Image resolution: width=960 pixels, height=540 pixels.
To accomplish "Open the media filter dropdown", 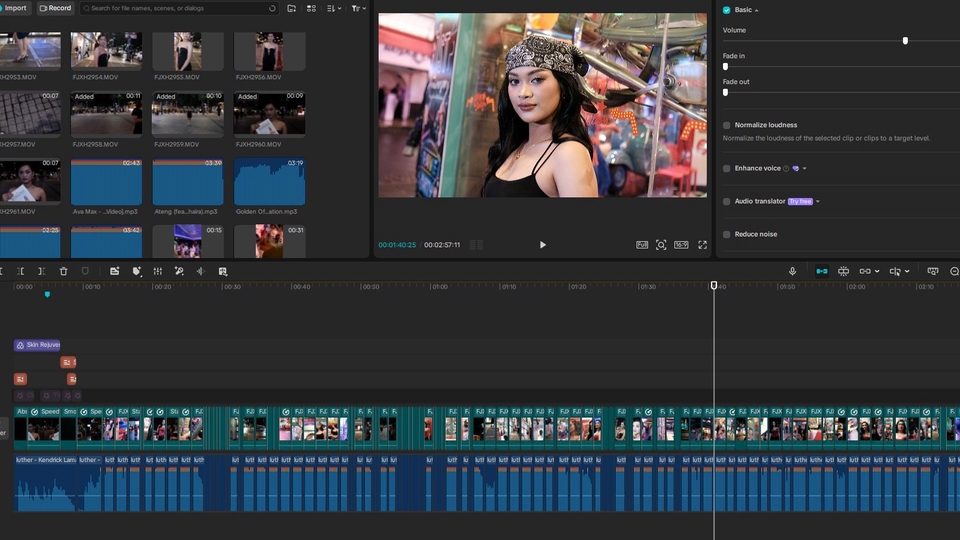I will [358, 8].
